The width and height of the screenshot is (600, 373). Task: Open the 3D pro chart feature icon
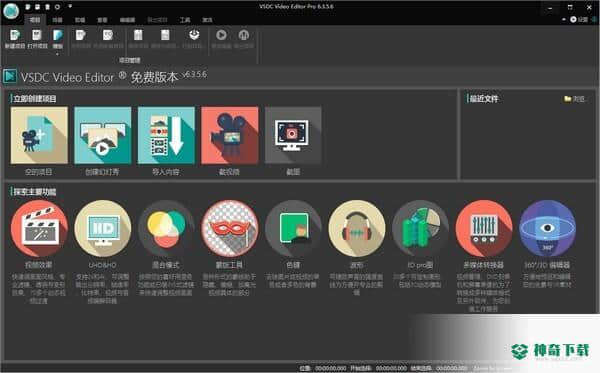pos(420,228)
